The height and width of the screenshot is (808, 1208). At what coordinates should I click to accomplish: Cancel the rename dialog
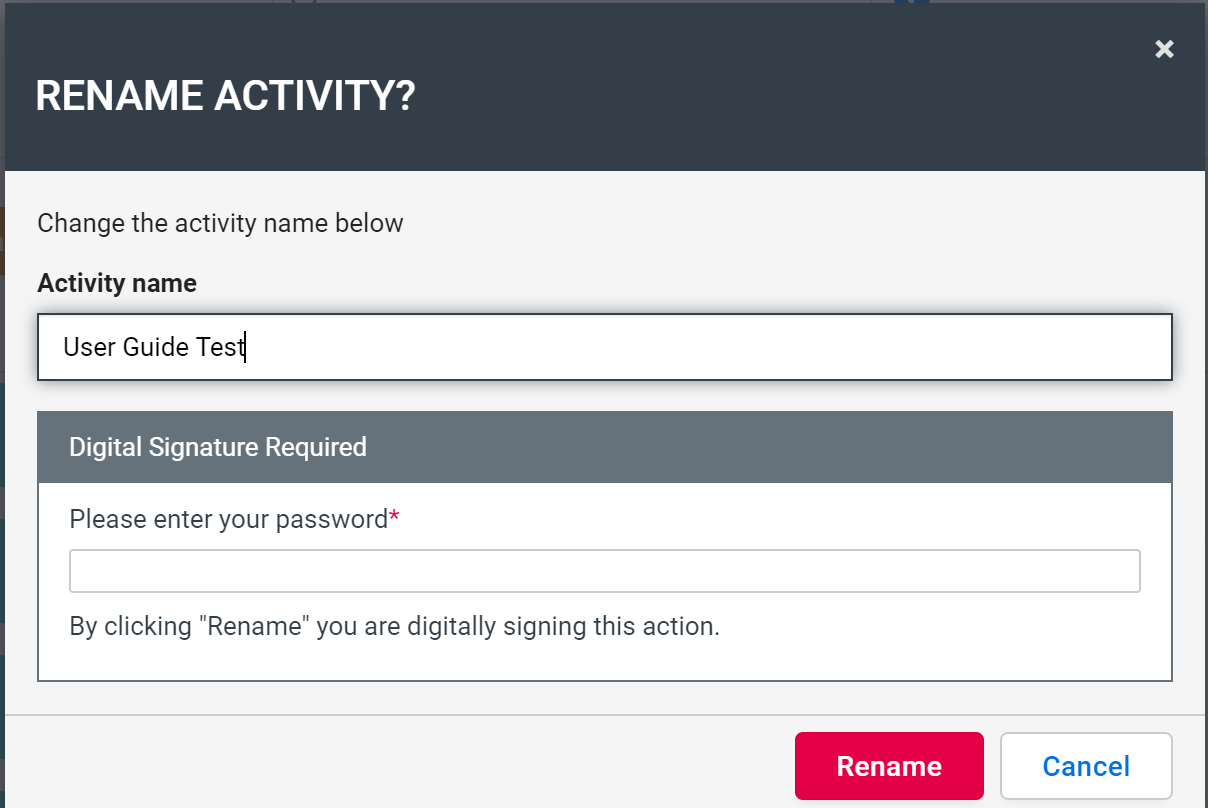pos(1086,766)
